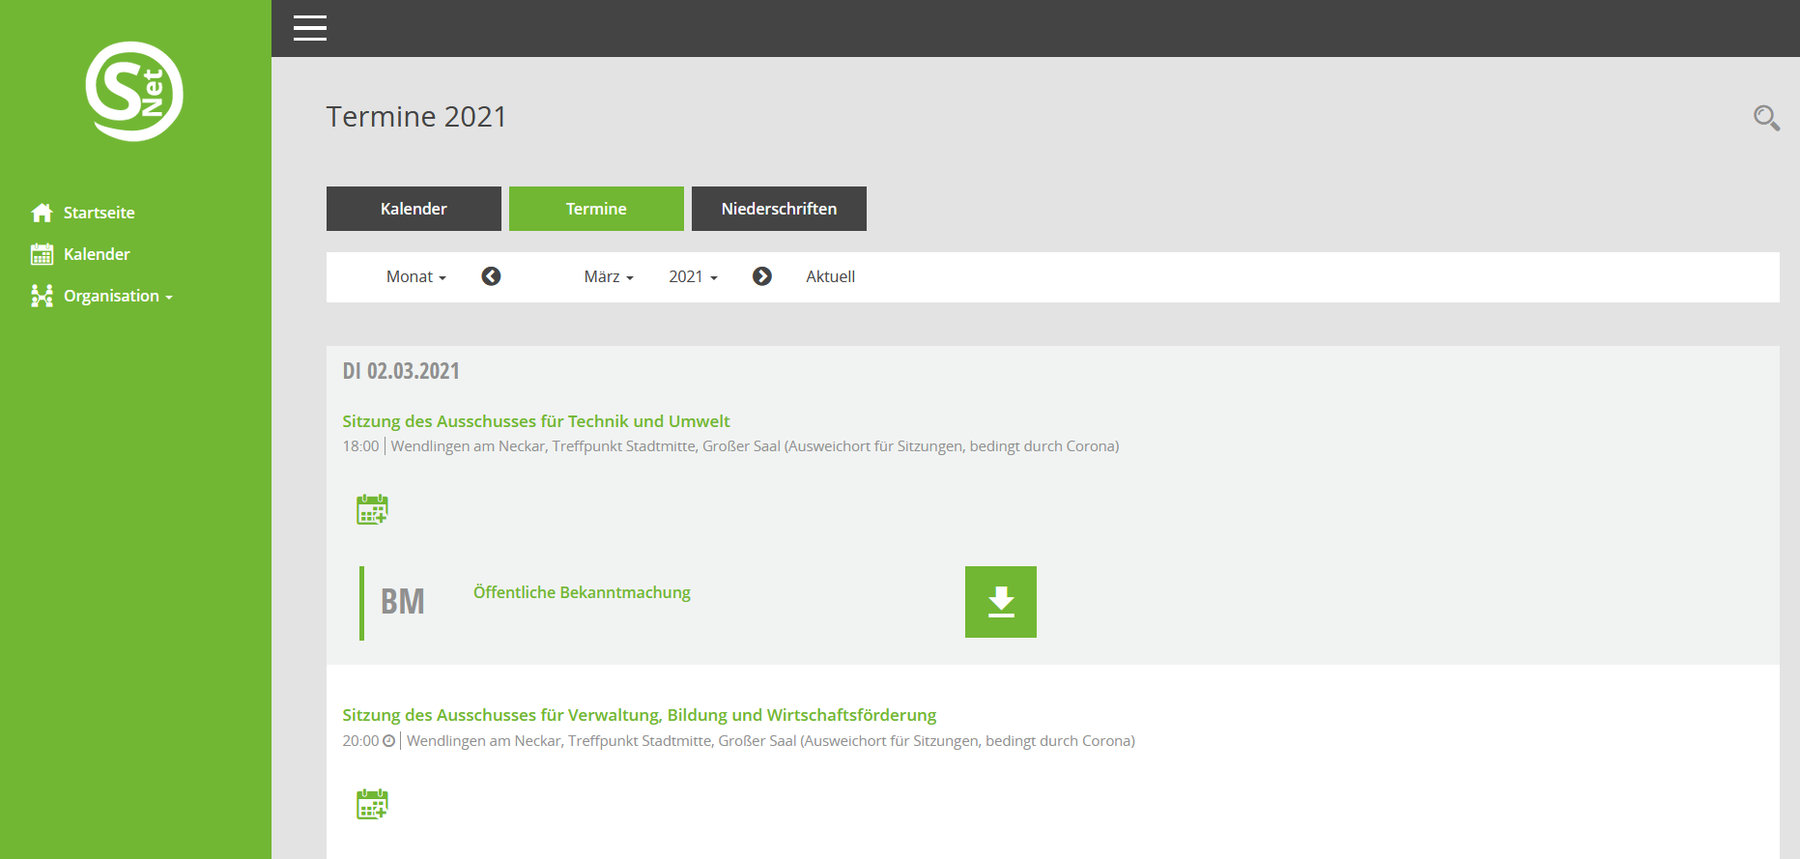Screen dimensions: 1800x859
Task: Switch to the Kalender tab
Action: pos(414,209)
